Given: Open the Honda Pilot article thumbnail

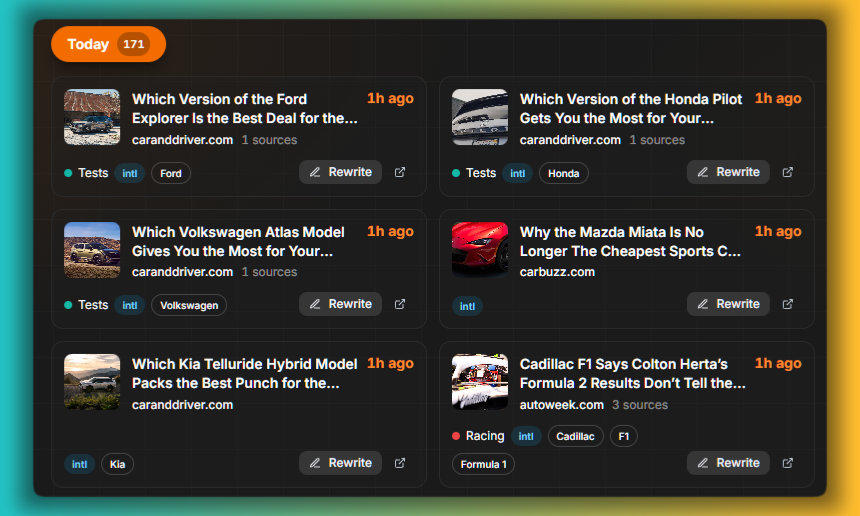Looking at the screenshot, I should point(480,117).
